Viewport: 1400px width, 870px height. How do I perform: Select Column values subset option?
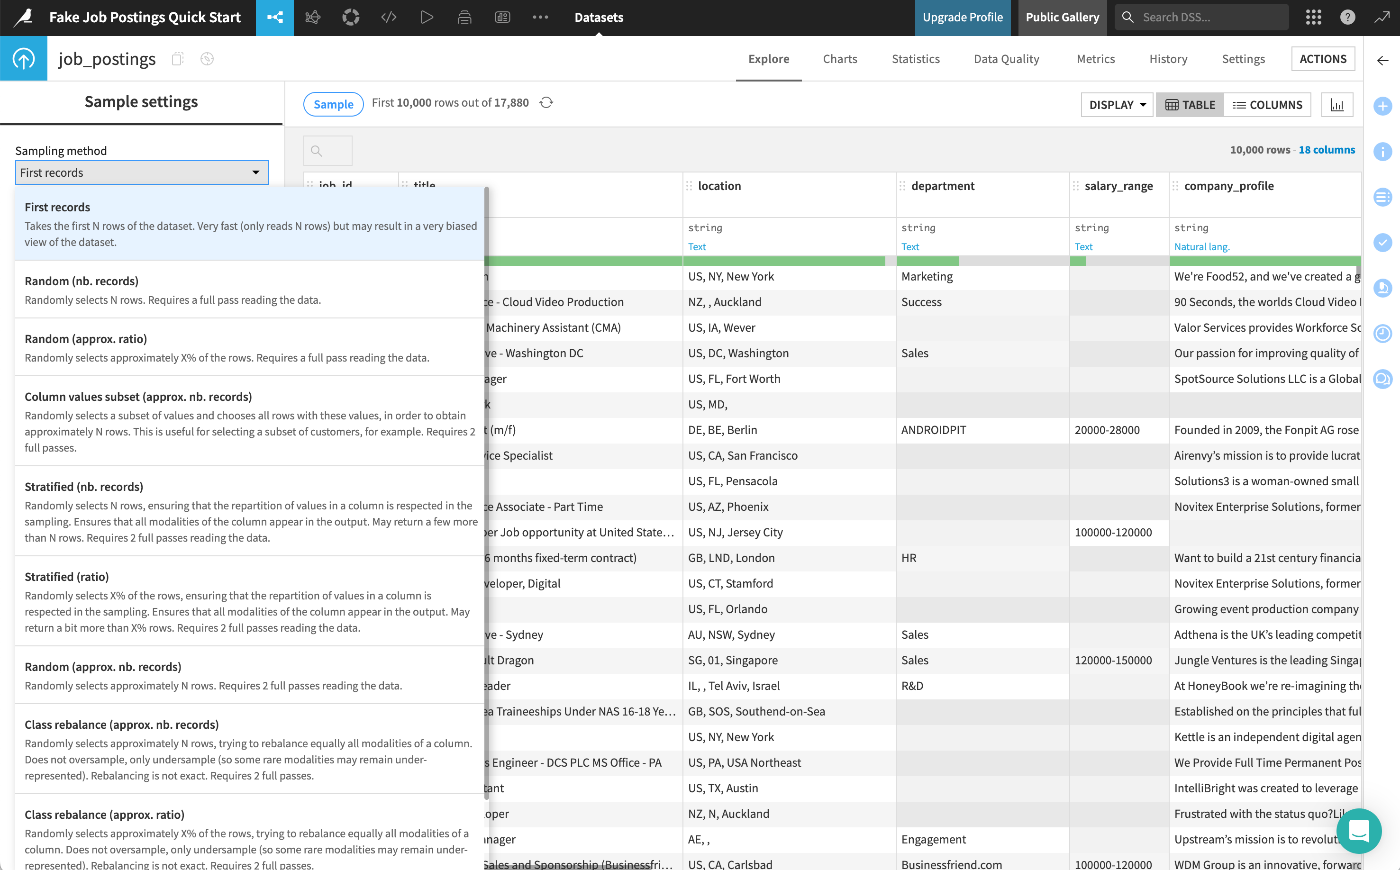[250, 422]
